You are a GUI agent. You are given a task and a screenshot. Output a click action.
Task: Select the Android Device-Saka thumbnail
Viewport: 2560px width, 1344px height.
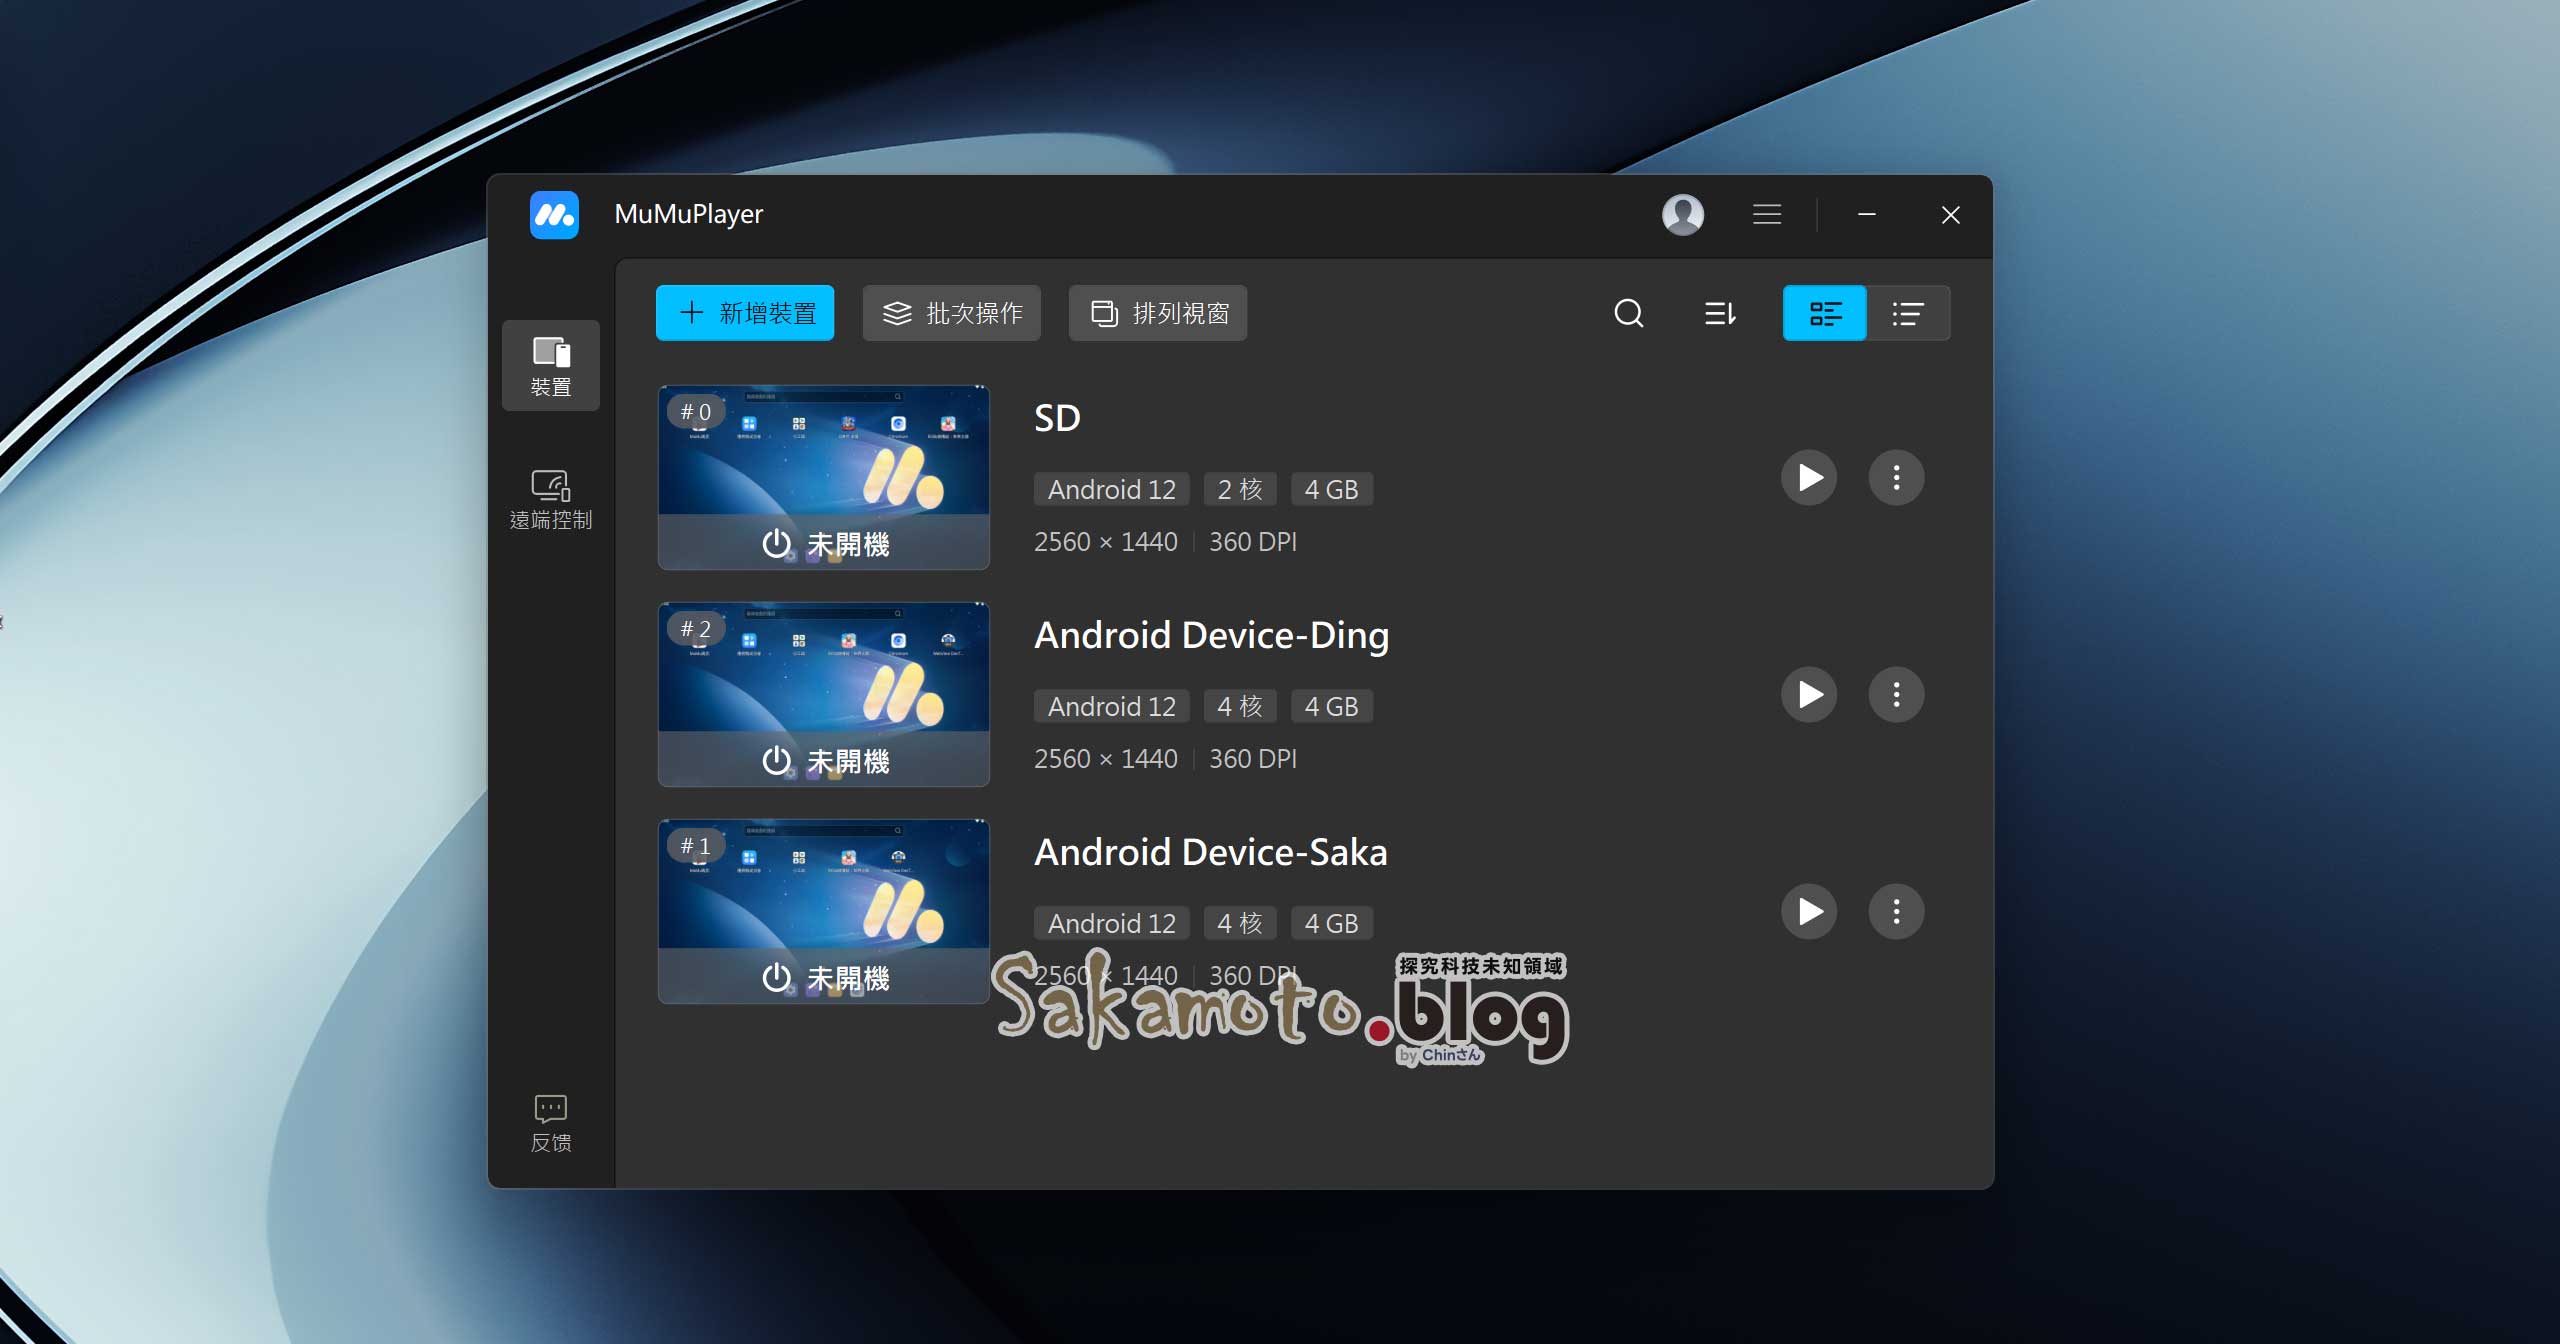[x=824, y=911]
